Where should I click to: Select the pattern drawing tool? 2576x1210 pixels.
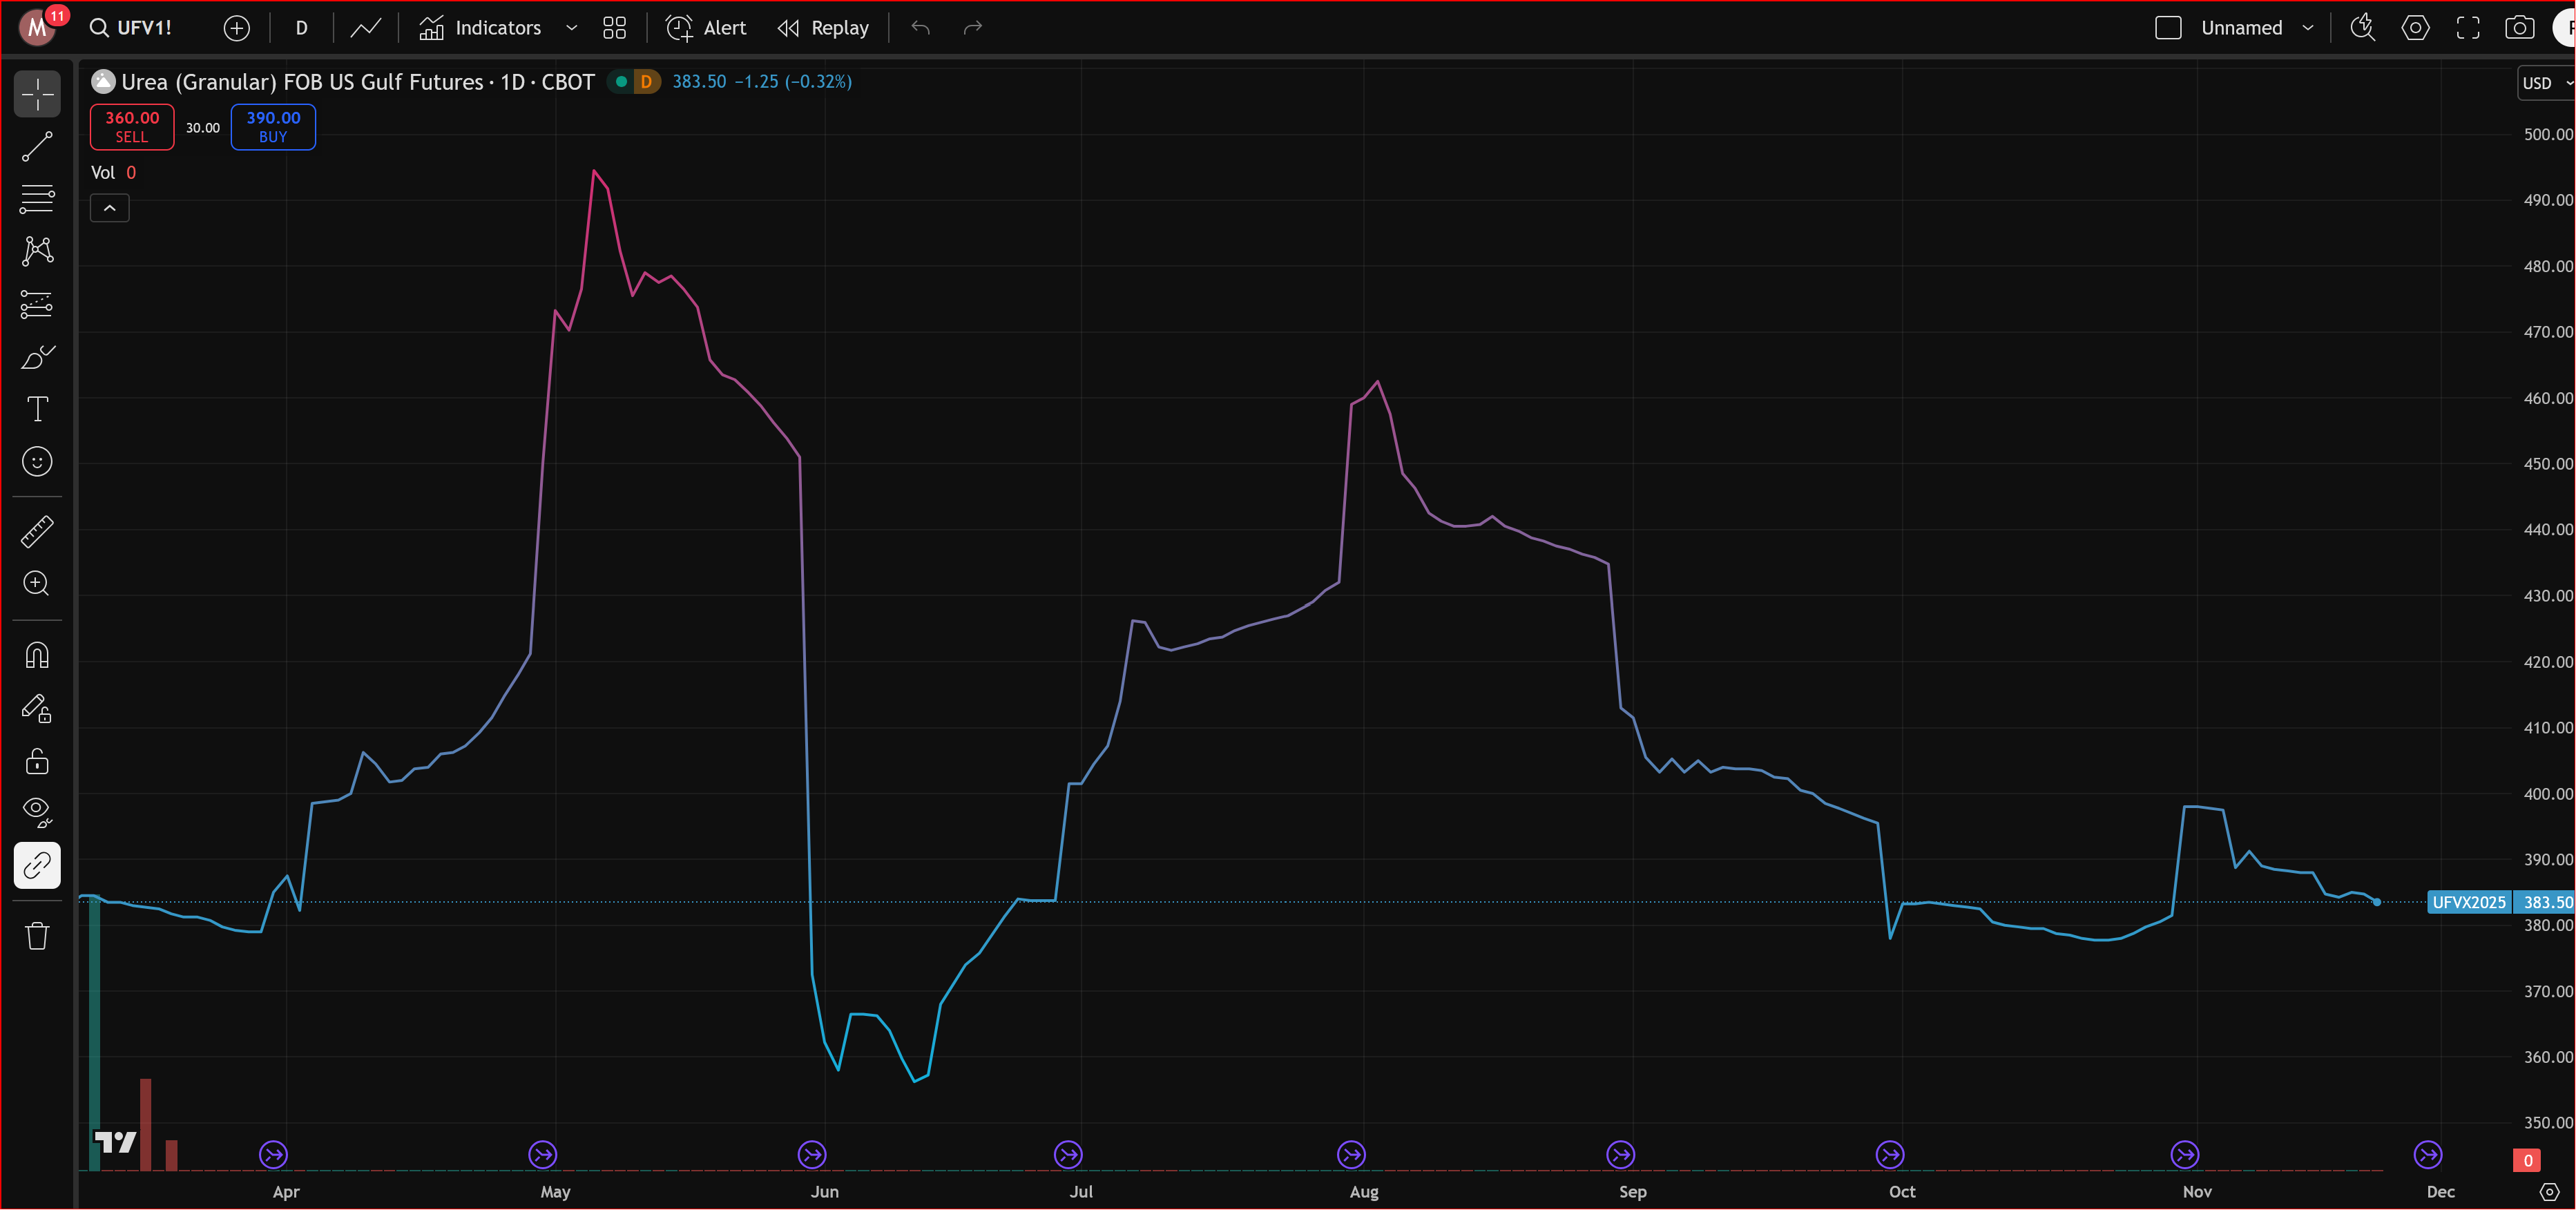37,250
